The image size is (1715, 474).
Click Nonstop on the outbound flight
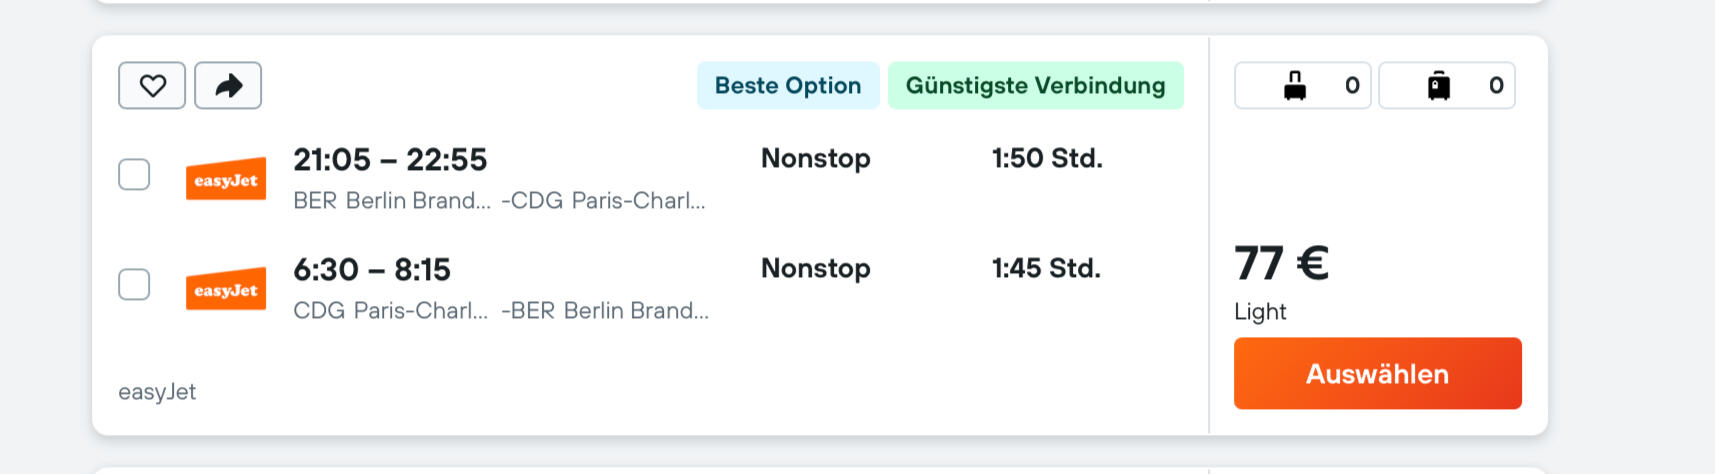[x=815, y=159]
